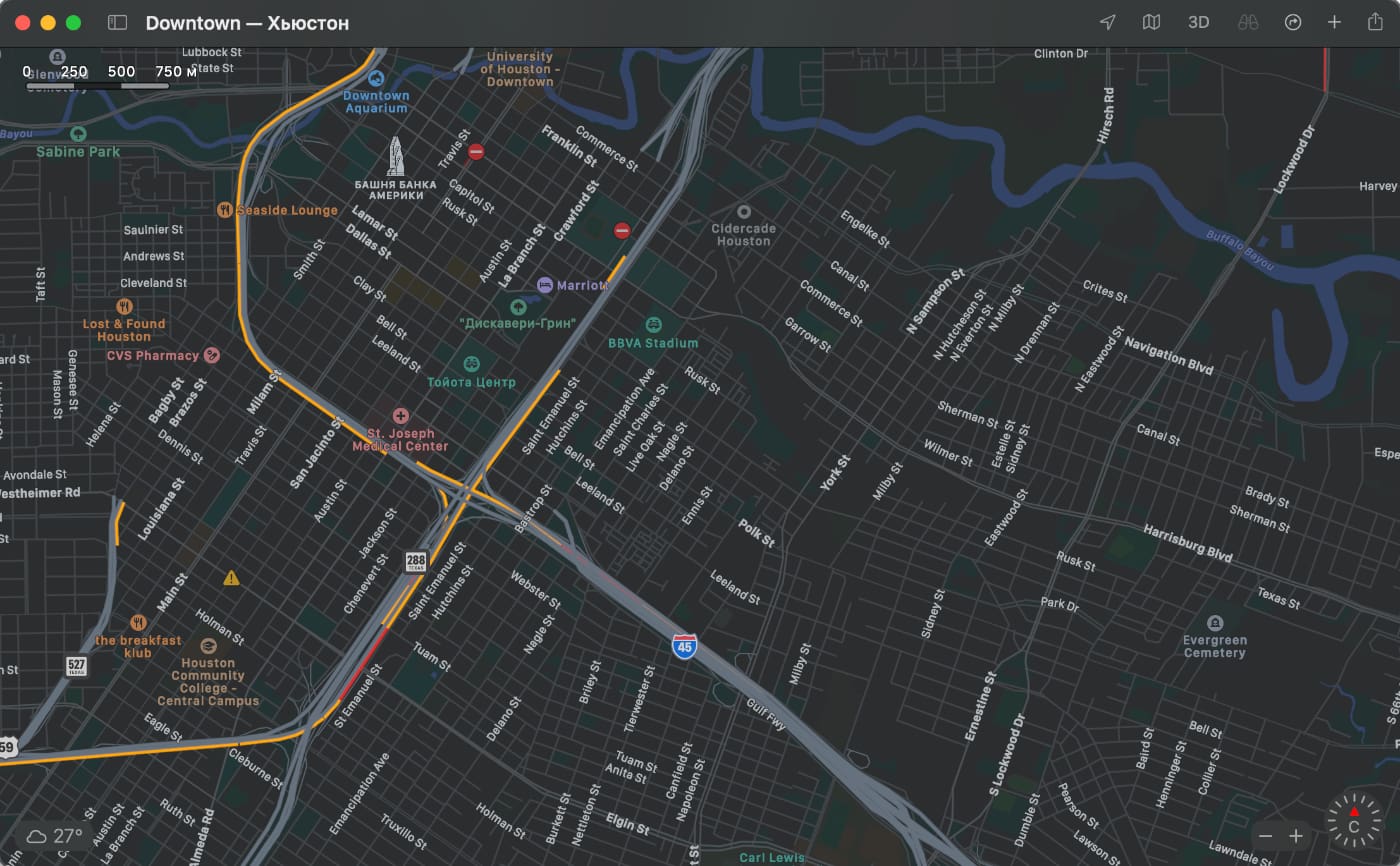Click Harrisburg Blvd label
This screenshot has height=866, width=1400.
click(1188, 542)
